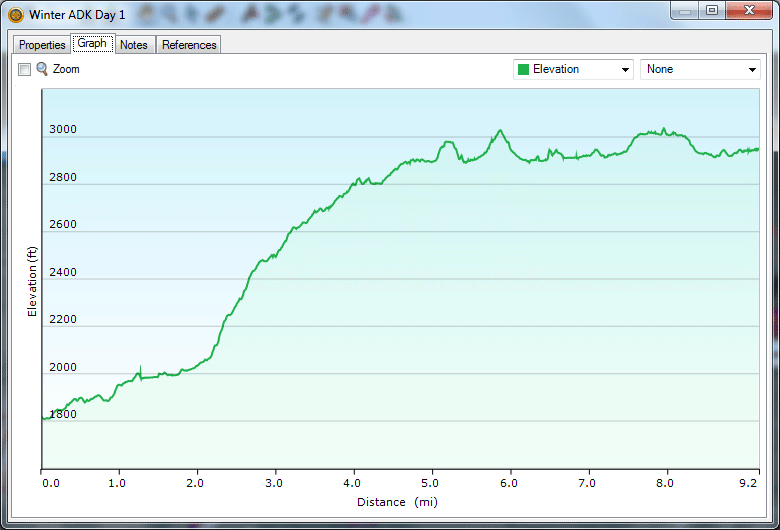Screen dimensions: 780x530
Task: Click the 0.0 distance axis label
Action: (51, 483)
